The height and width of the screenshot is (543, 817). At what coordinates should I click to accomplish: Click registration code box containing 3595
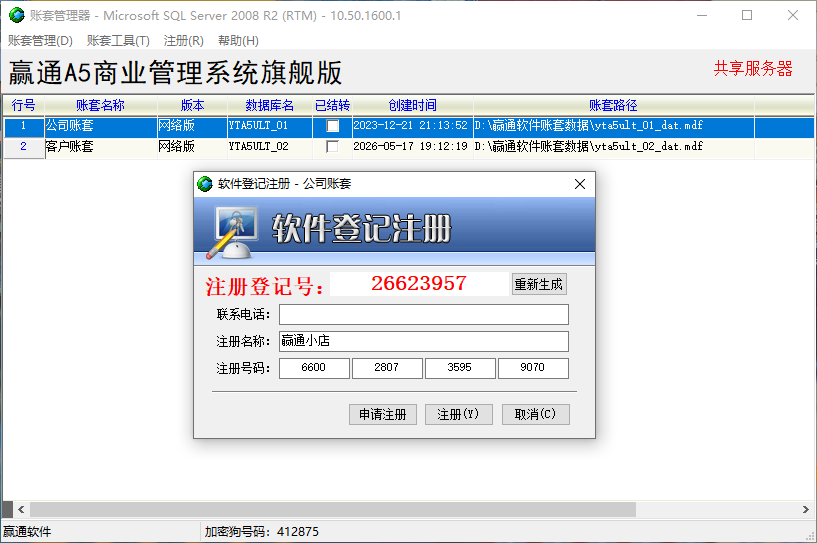point(460,368)
